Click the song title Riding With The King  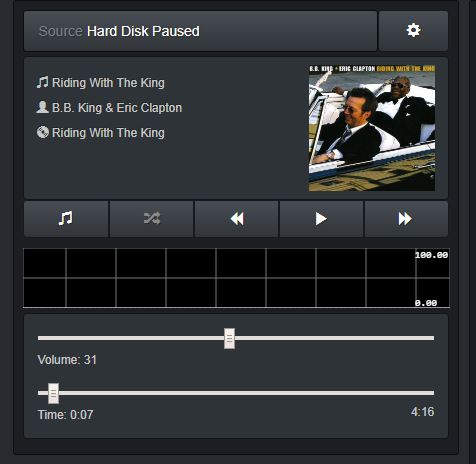pos(108,83)
